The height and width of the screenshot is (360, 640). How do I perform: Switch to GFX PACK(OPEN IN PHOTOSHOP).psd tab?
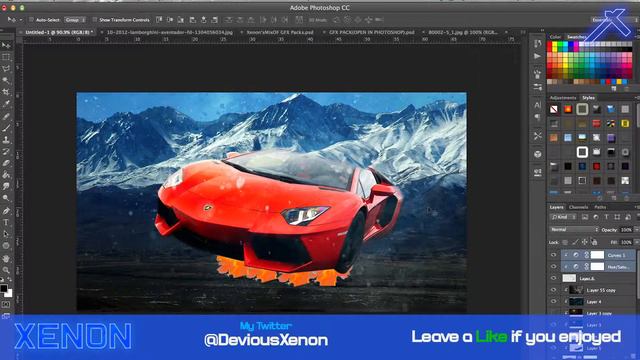click(371, 32)
